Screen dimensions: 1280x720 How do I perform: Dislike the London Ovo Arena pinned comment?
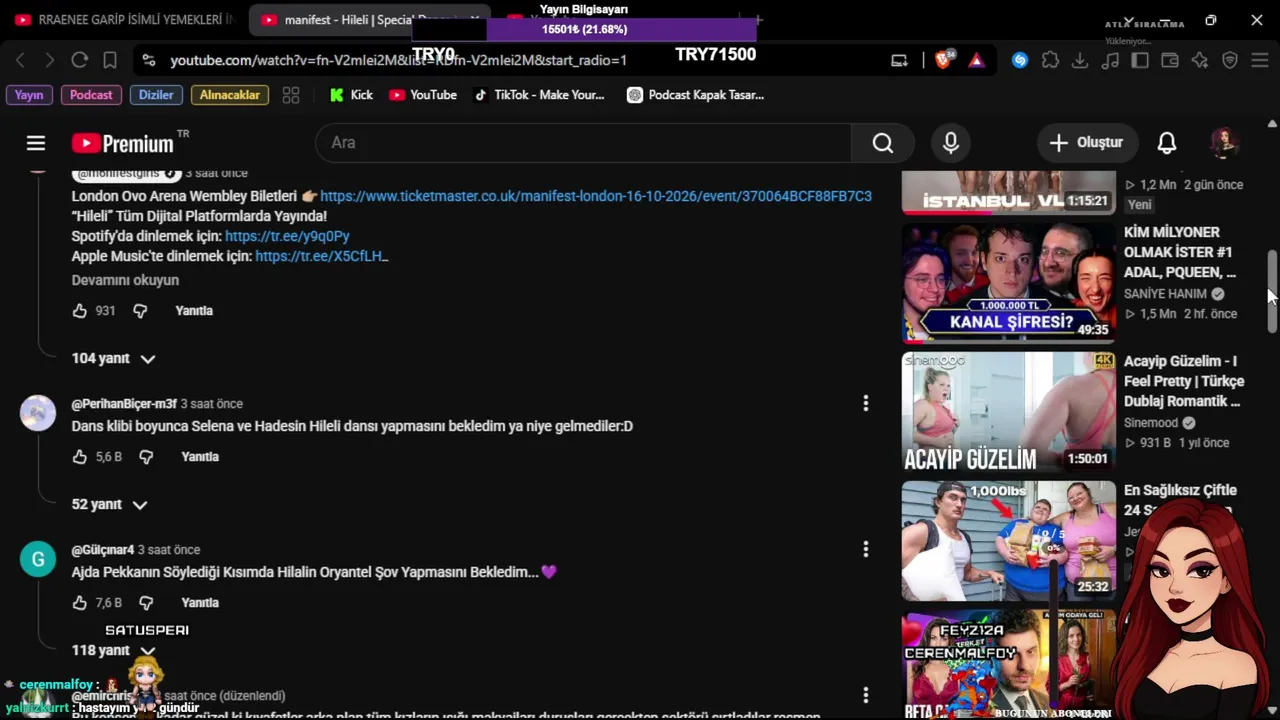pos(140,311)
